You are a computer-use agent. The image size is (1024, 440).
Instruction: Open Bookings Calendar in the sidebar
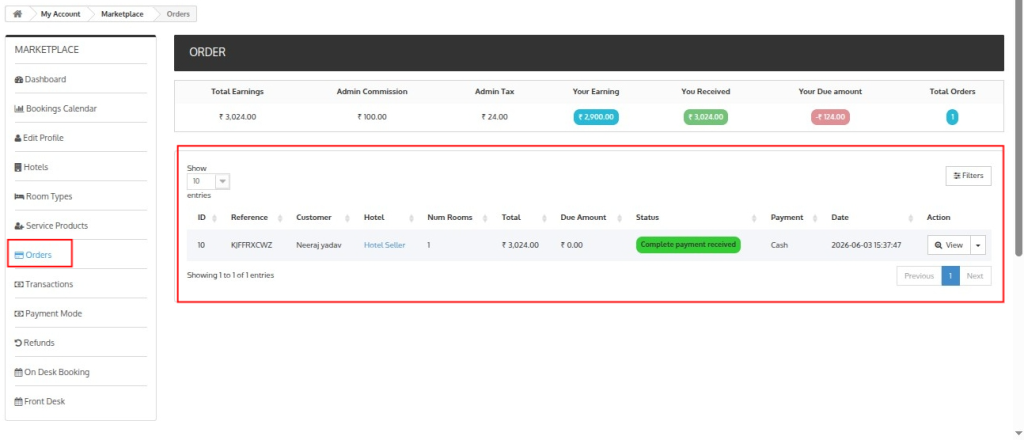click(x=56, y=108)
